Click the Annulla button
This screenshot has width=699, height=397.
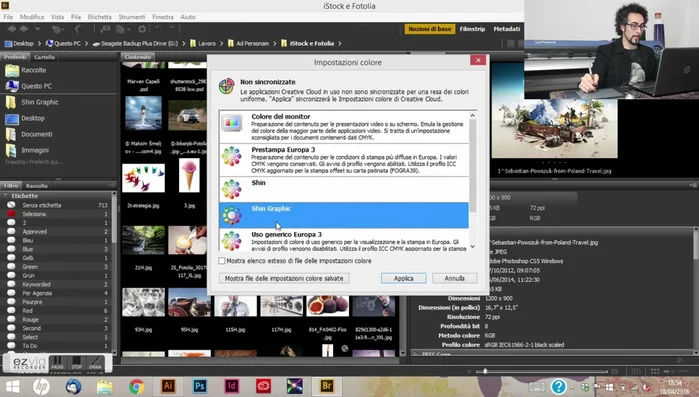455,278
